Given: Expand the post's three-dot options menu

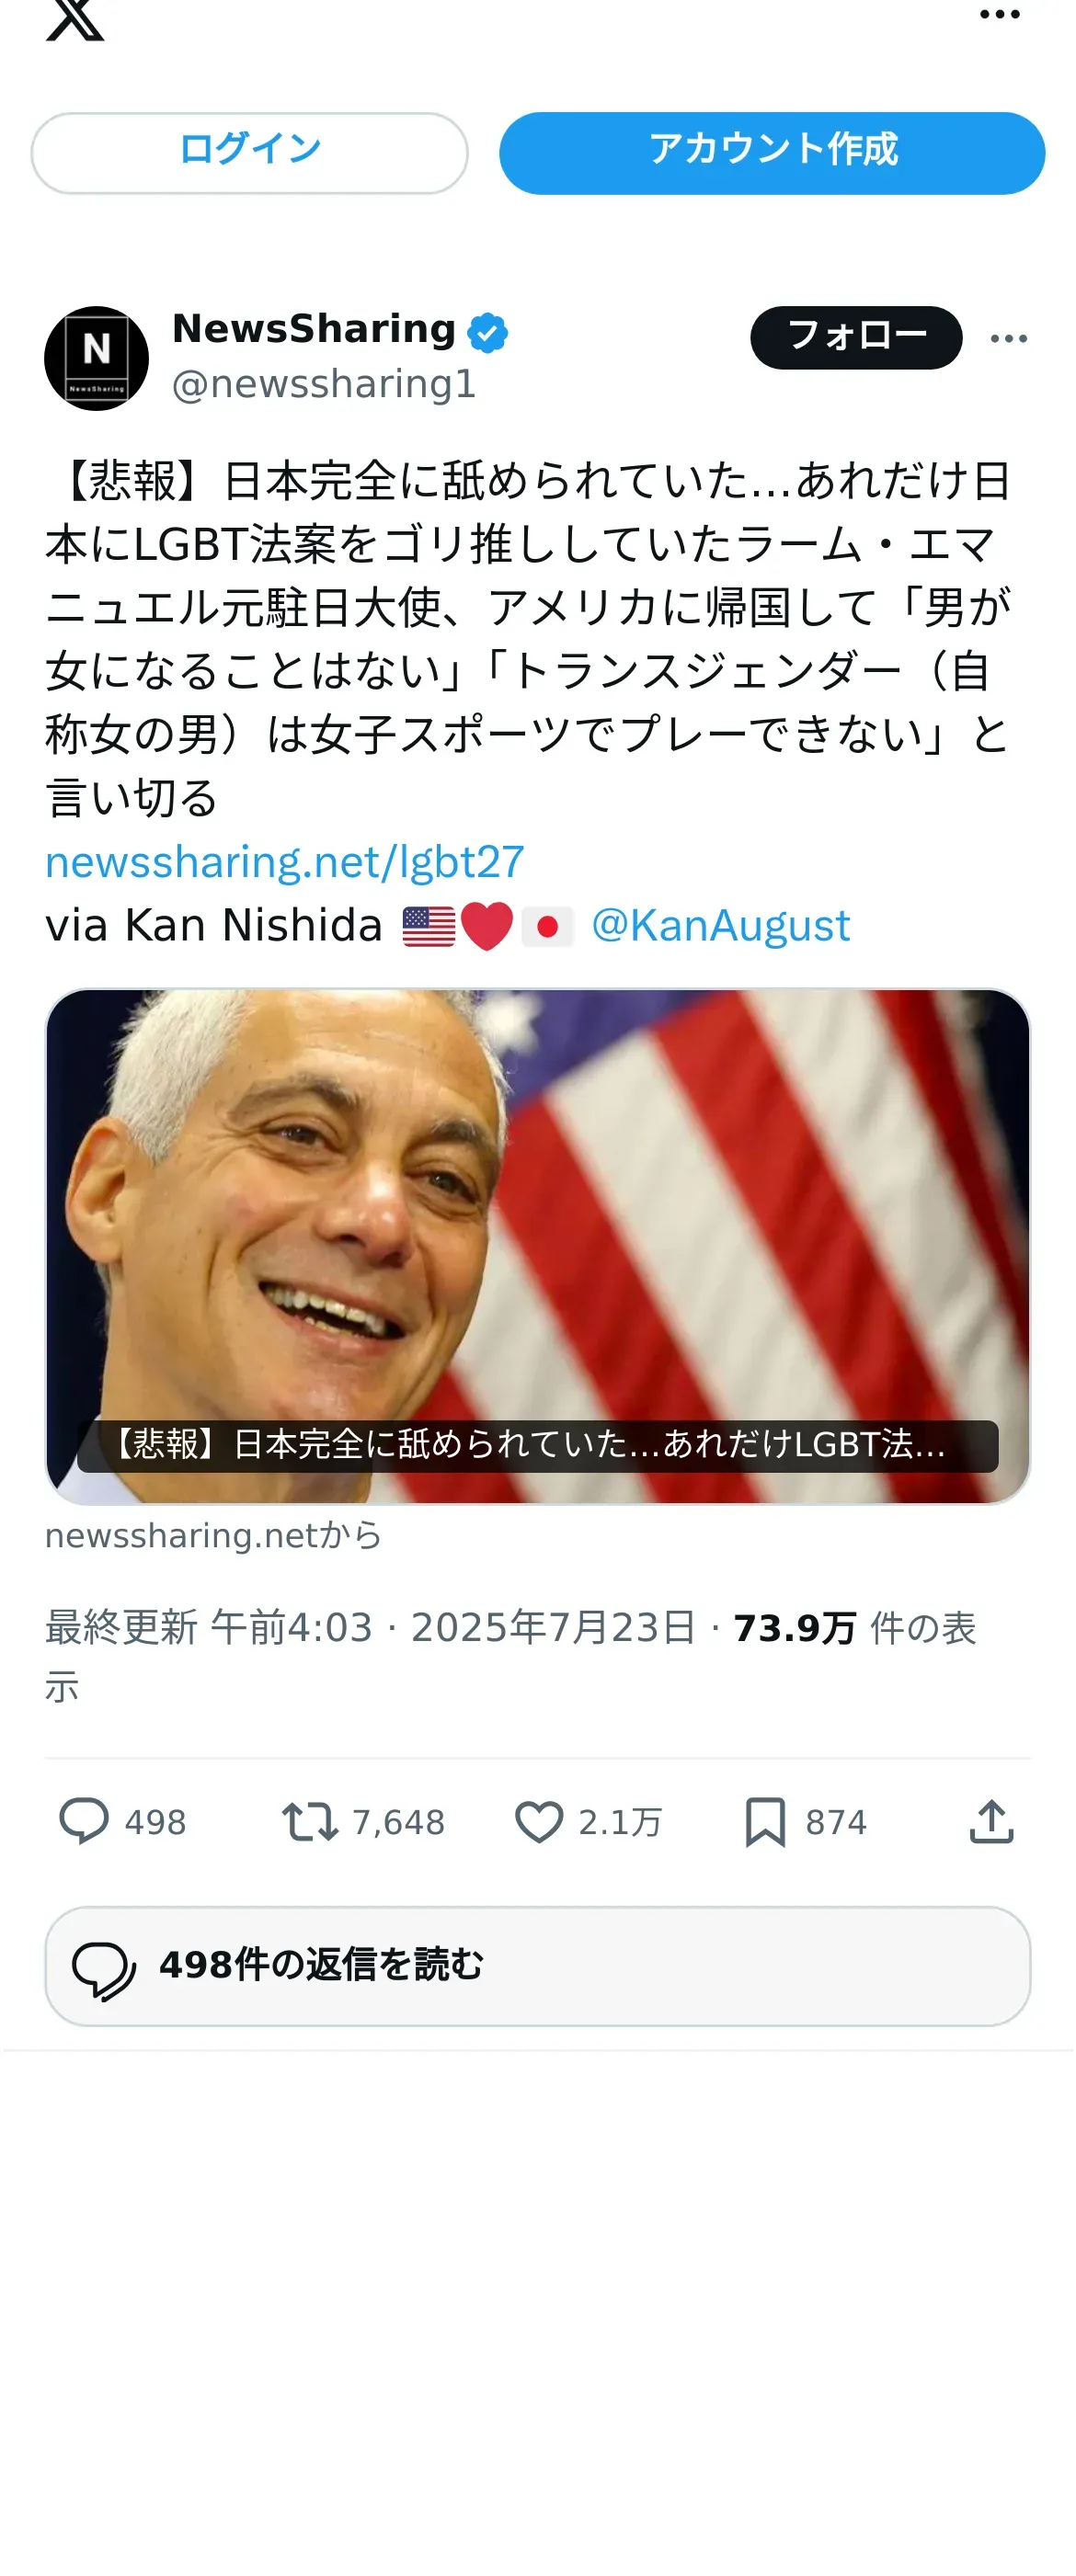Looking at the screenshot, I should 1008,338.
